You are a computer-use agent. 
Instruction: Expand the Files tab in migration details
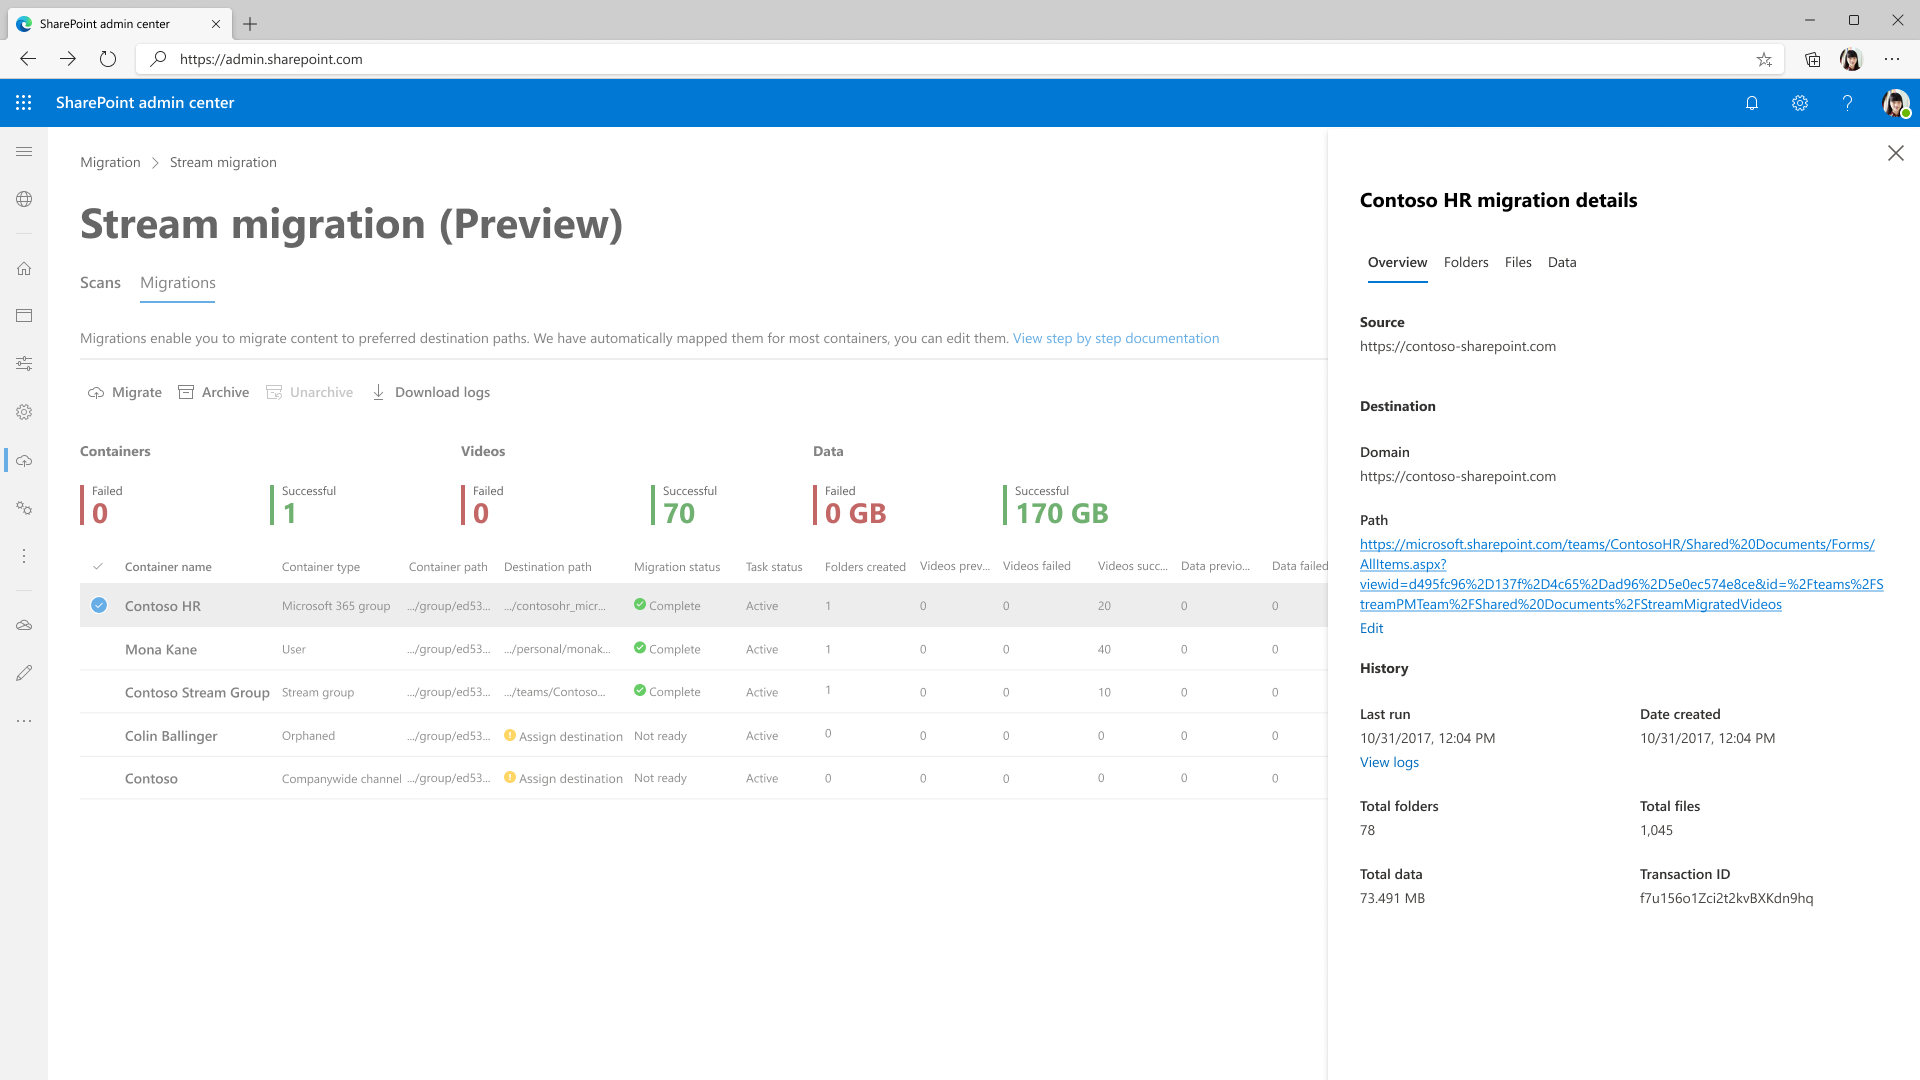coord(1518,262)
